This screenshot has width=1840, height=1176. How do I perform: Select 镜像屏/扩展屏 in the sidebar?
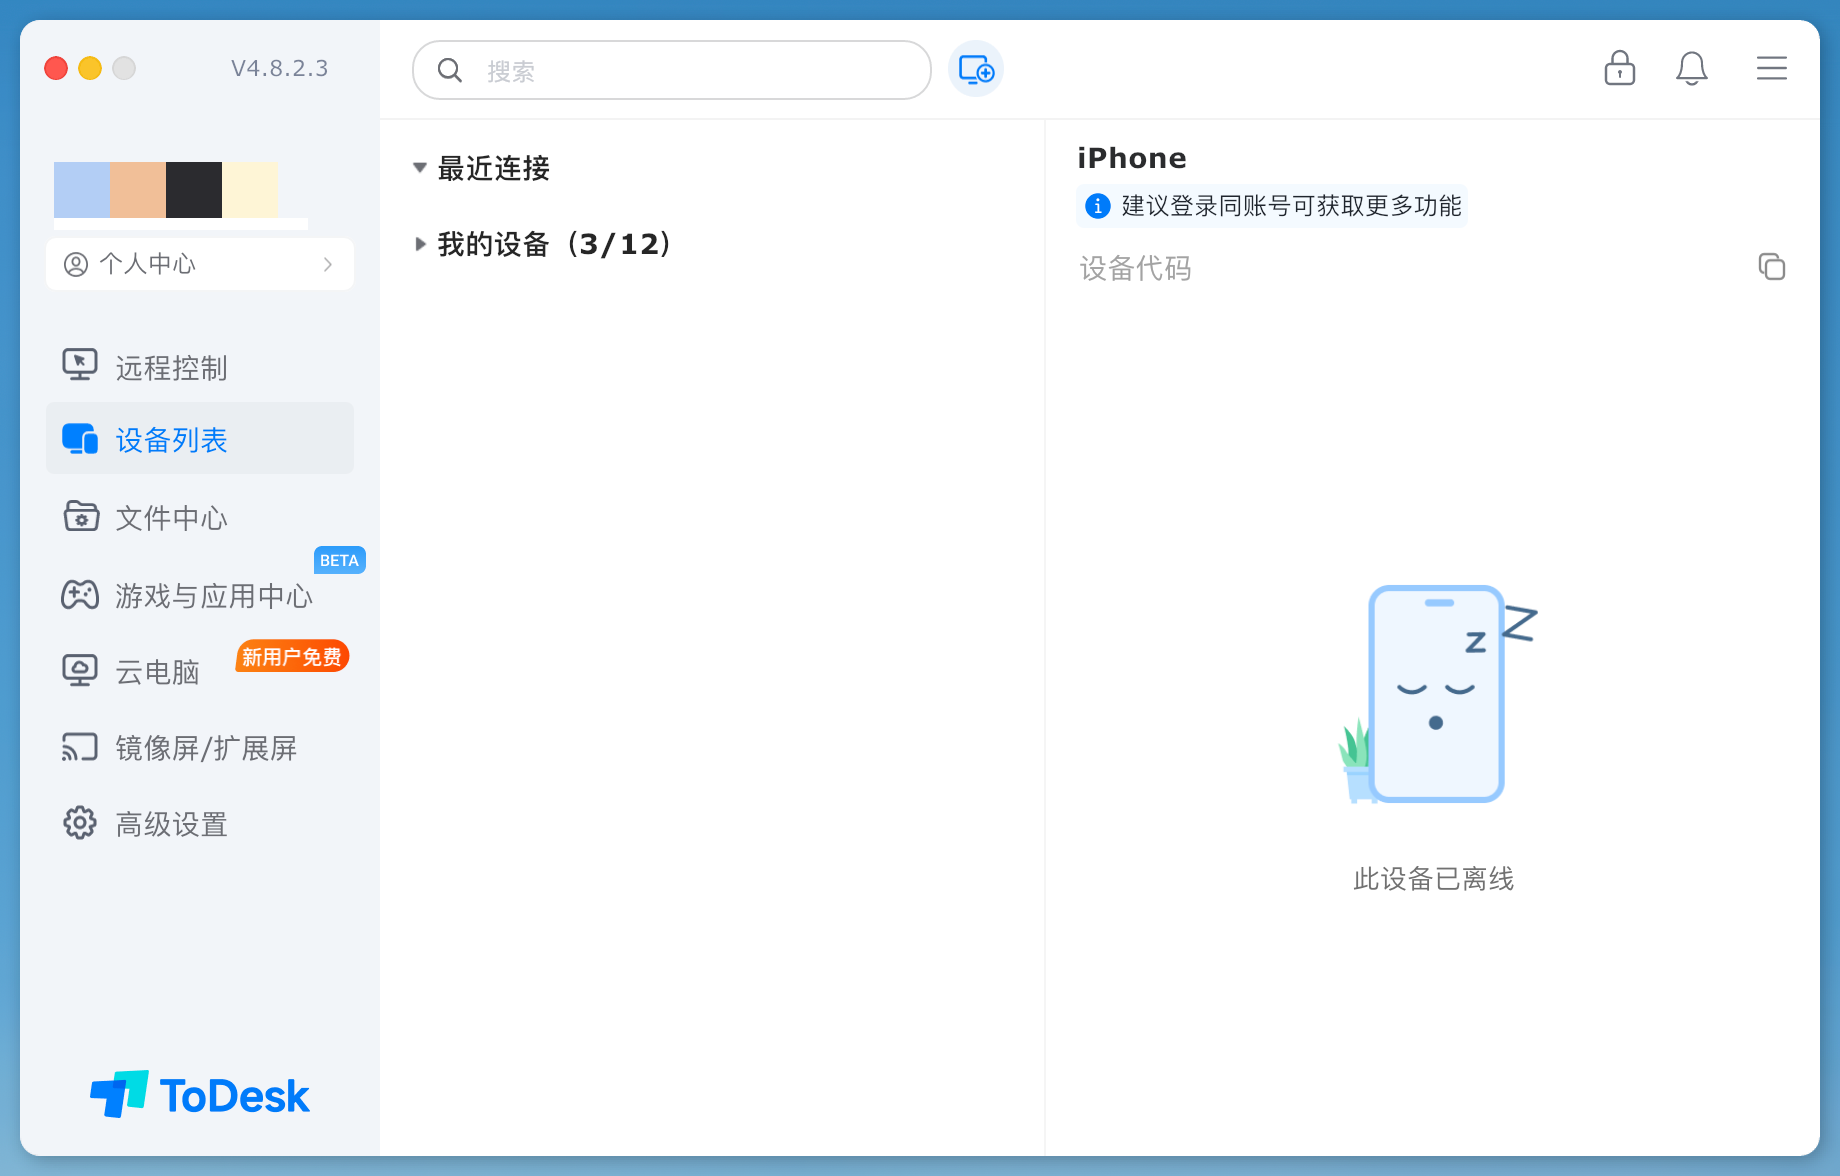tap(205, 747)
